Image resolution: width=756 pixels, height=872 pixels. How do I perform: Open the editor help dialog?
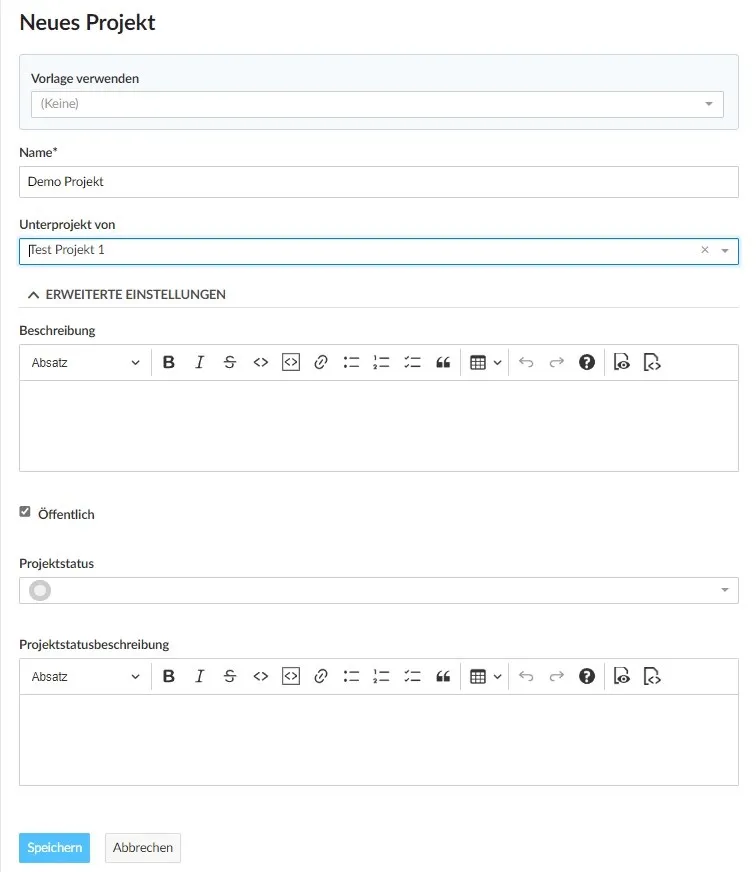(587, 362)
